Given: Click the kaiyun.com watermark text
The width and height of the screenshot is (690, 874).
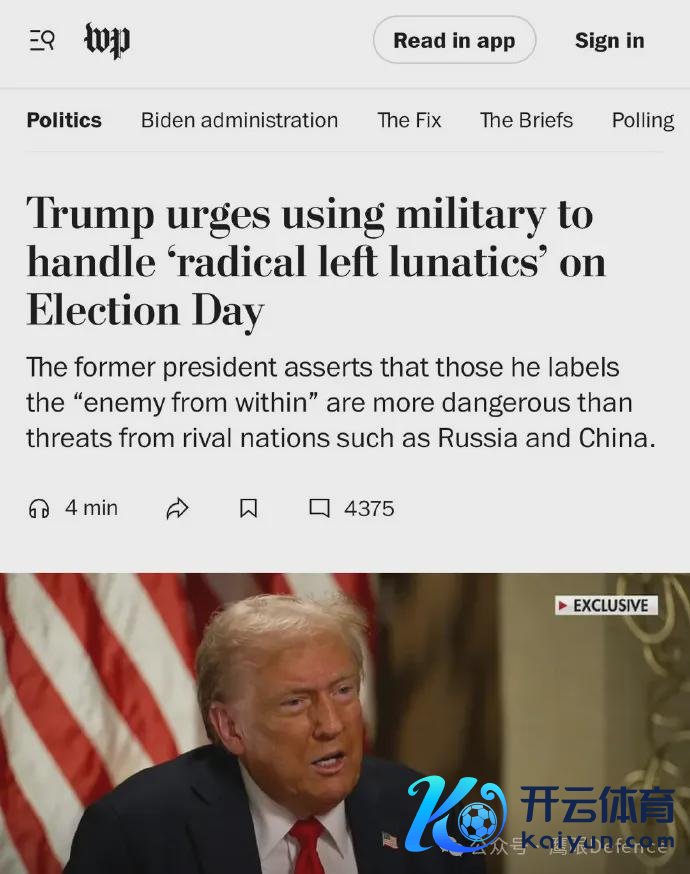Looking at the screenshot, I should click(599, 839).
